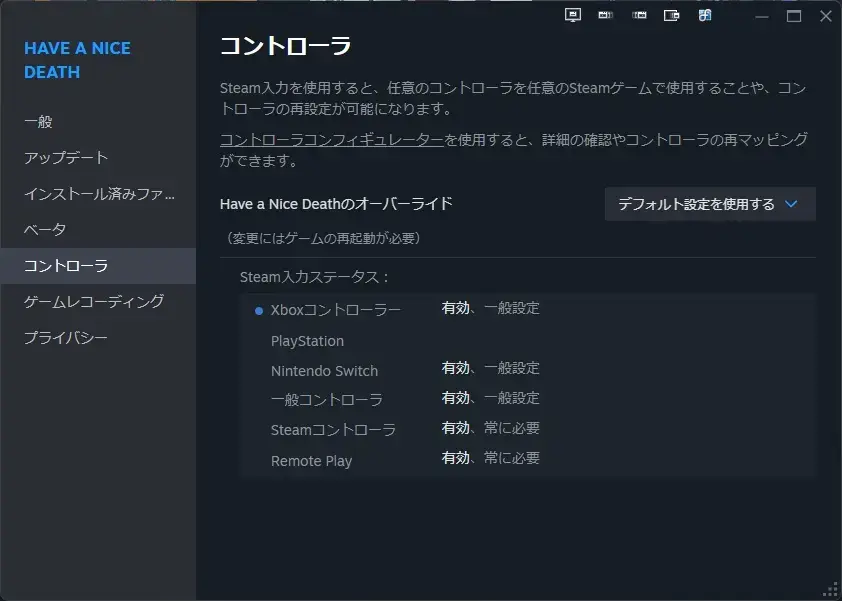Click the （変更にはゲームの再起動が必要） note
The height and width of the screenshot is (601, 842).
click(x=324, y=238)
